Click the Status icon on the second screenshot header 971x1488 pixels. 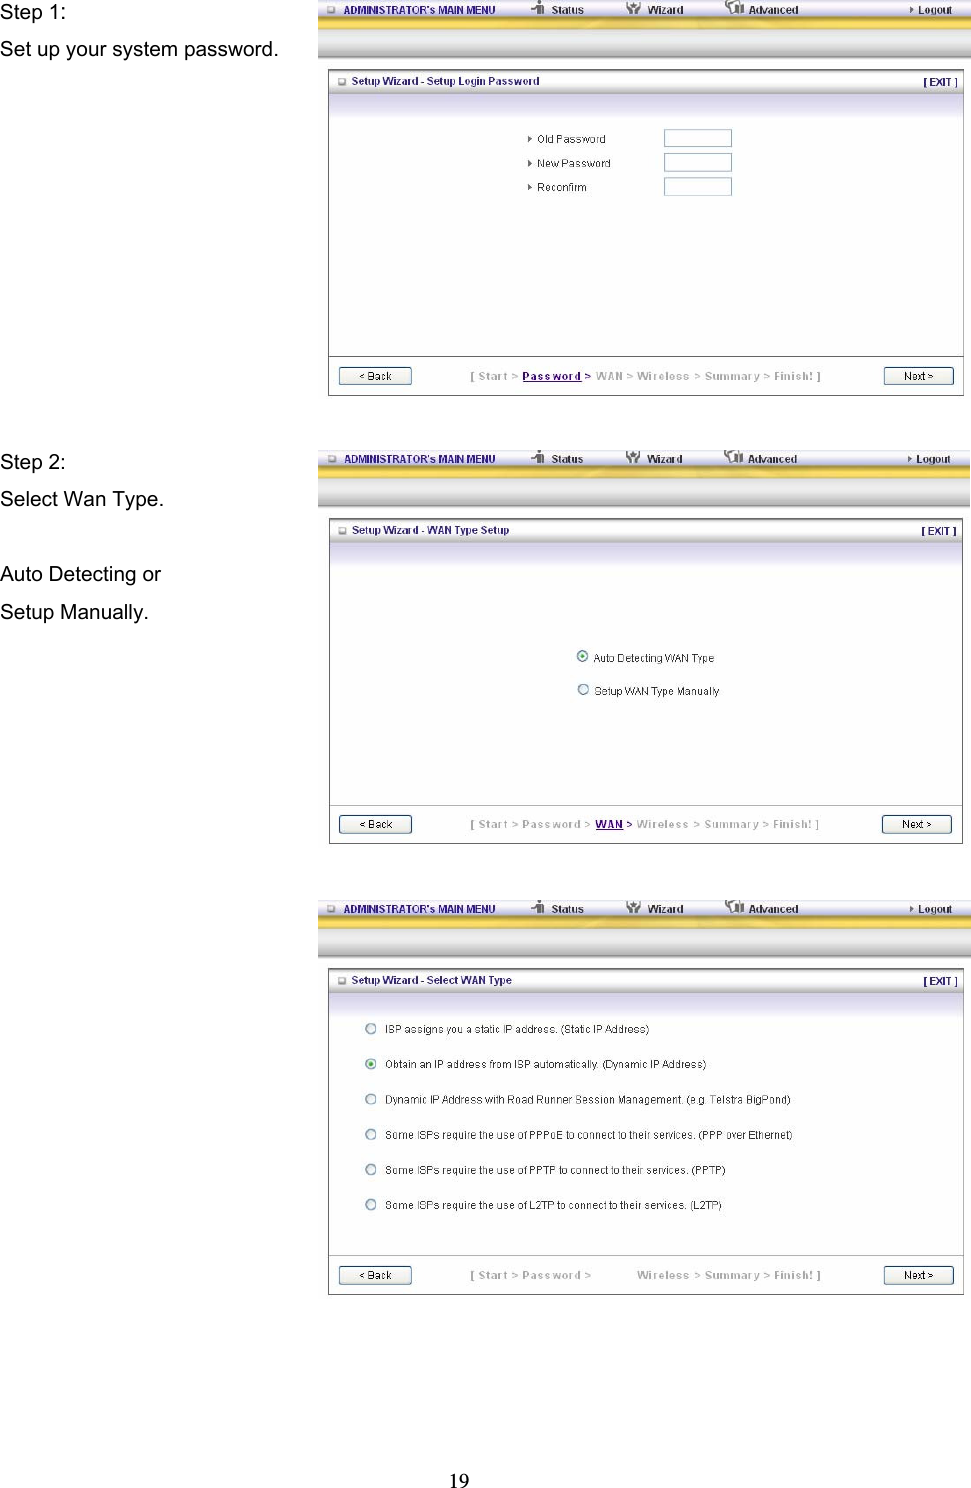(537, 457)
